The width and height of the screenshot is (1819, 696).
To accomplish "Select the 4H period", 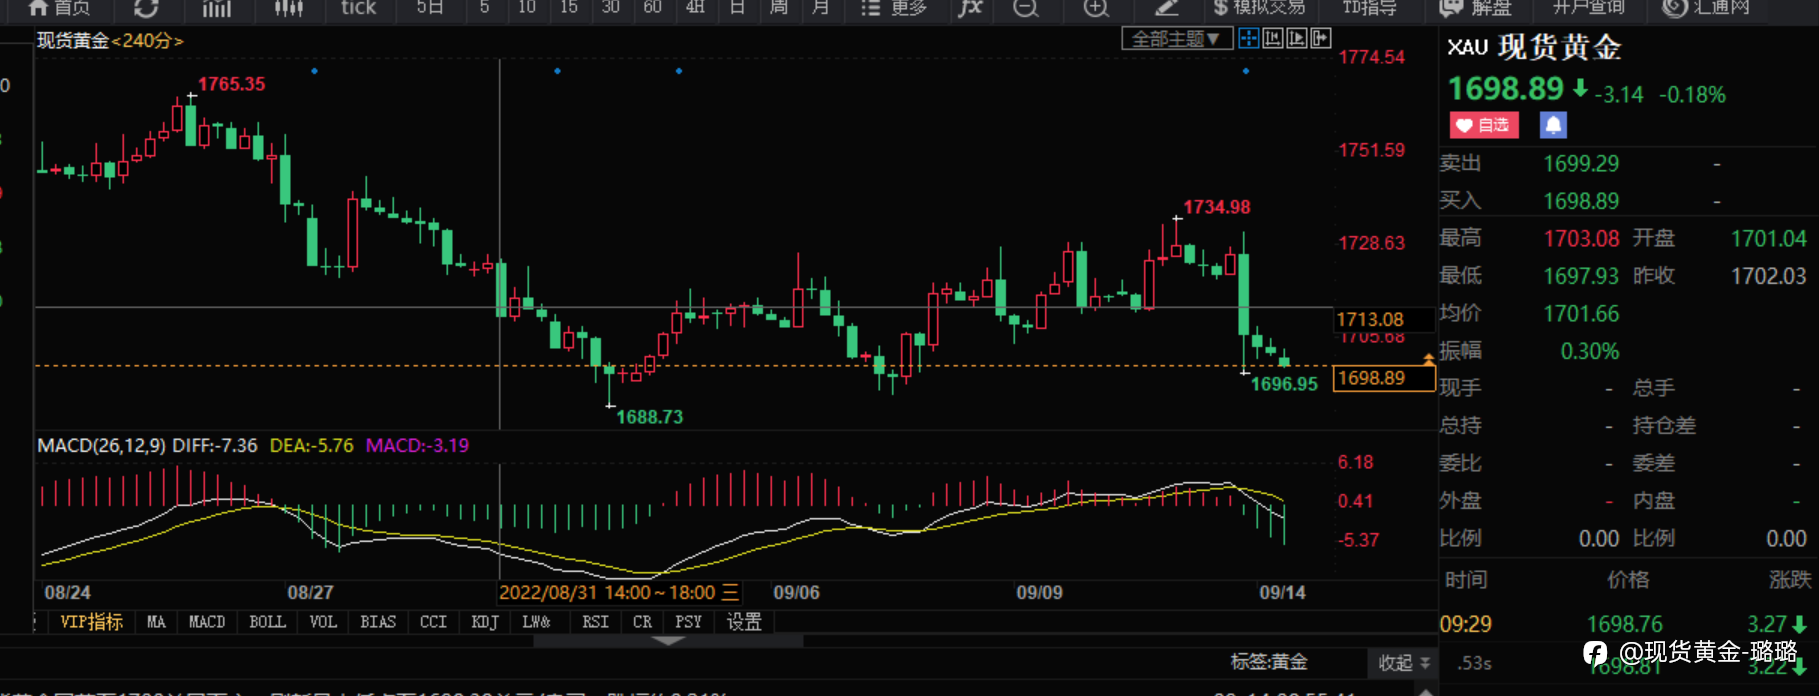I will [695, 8].
